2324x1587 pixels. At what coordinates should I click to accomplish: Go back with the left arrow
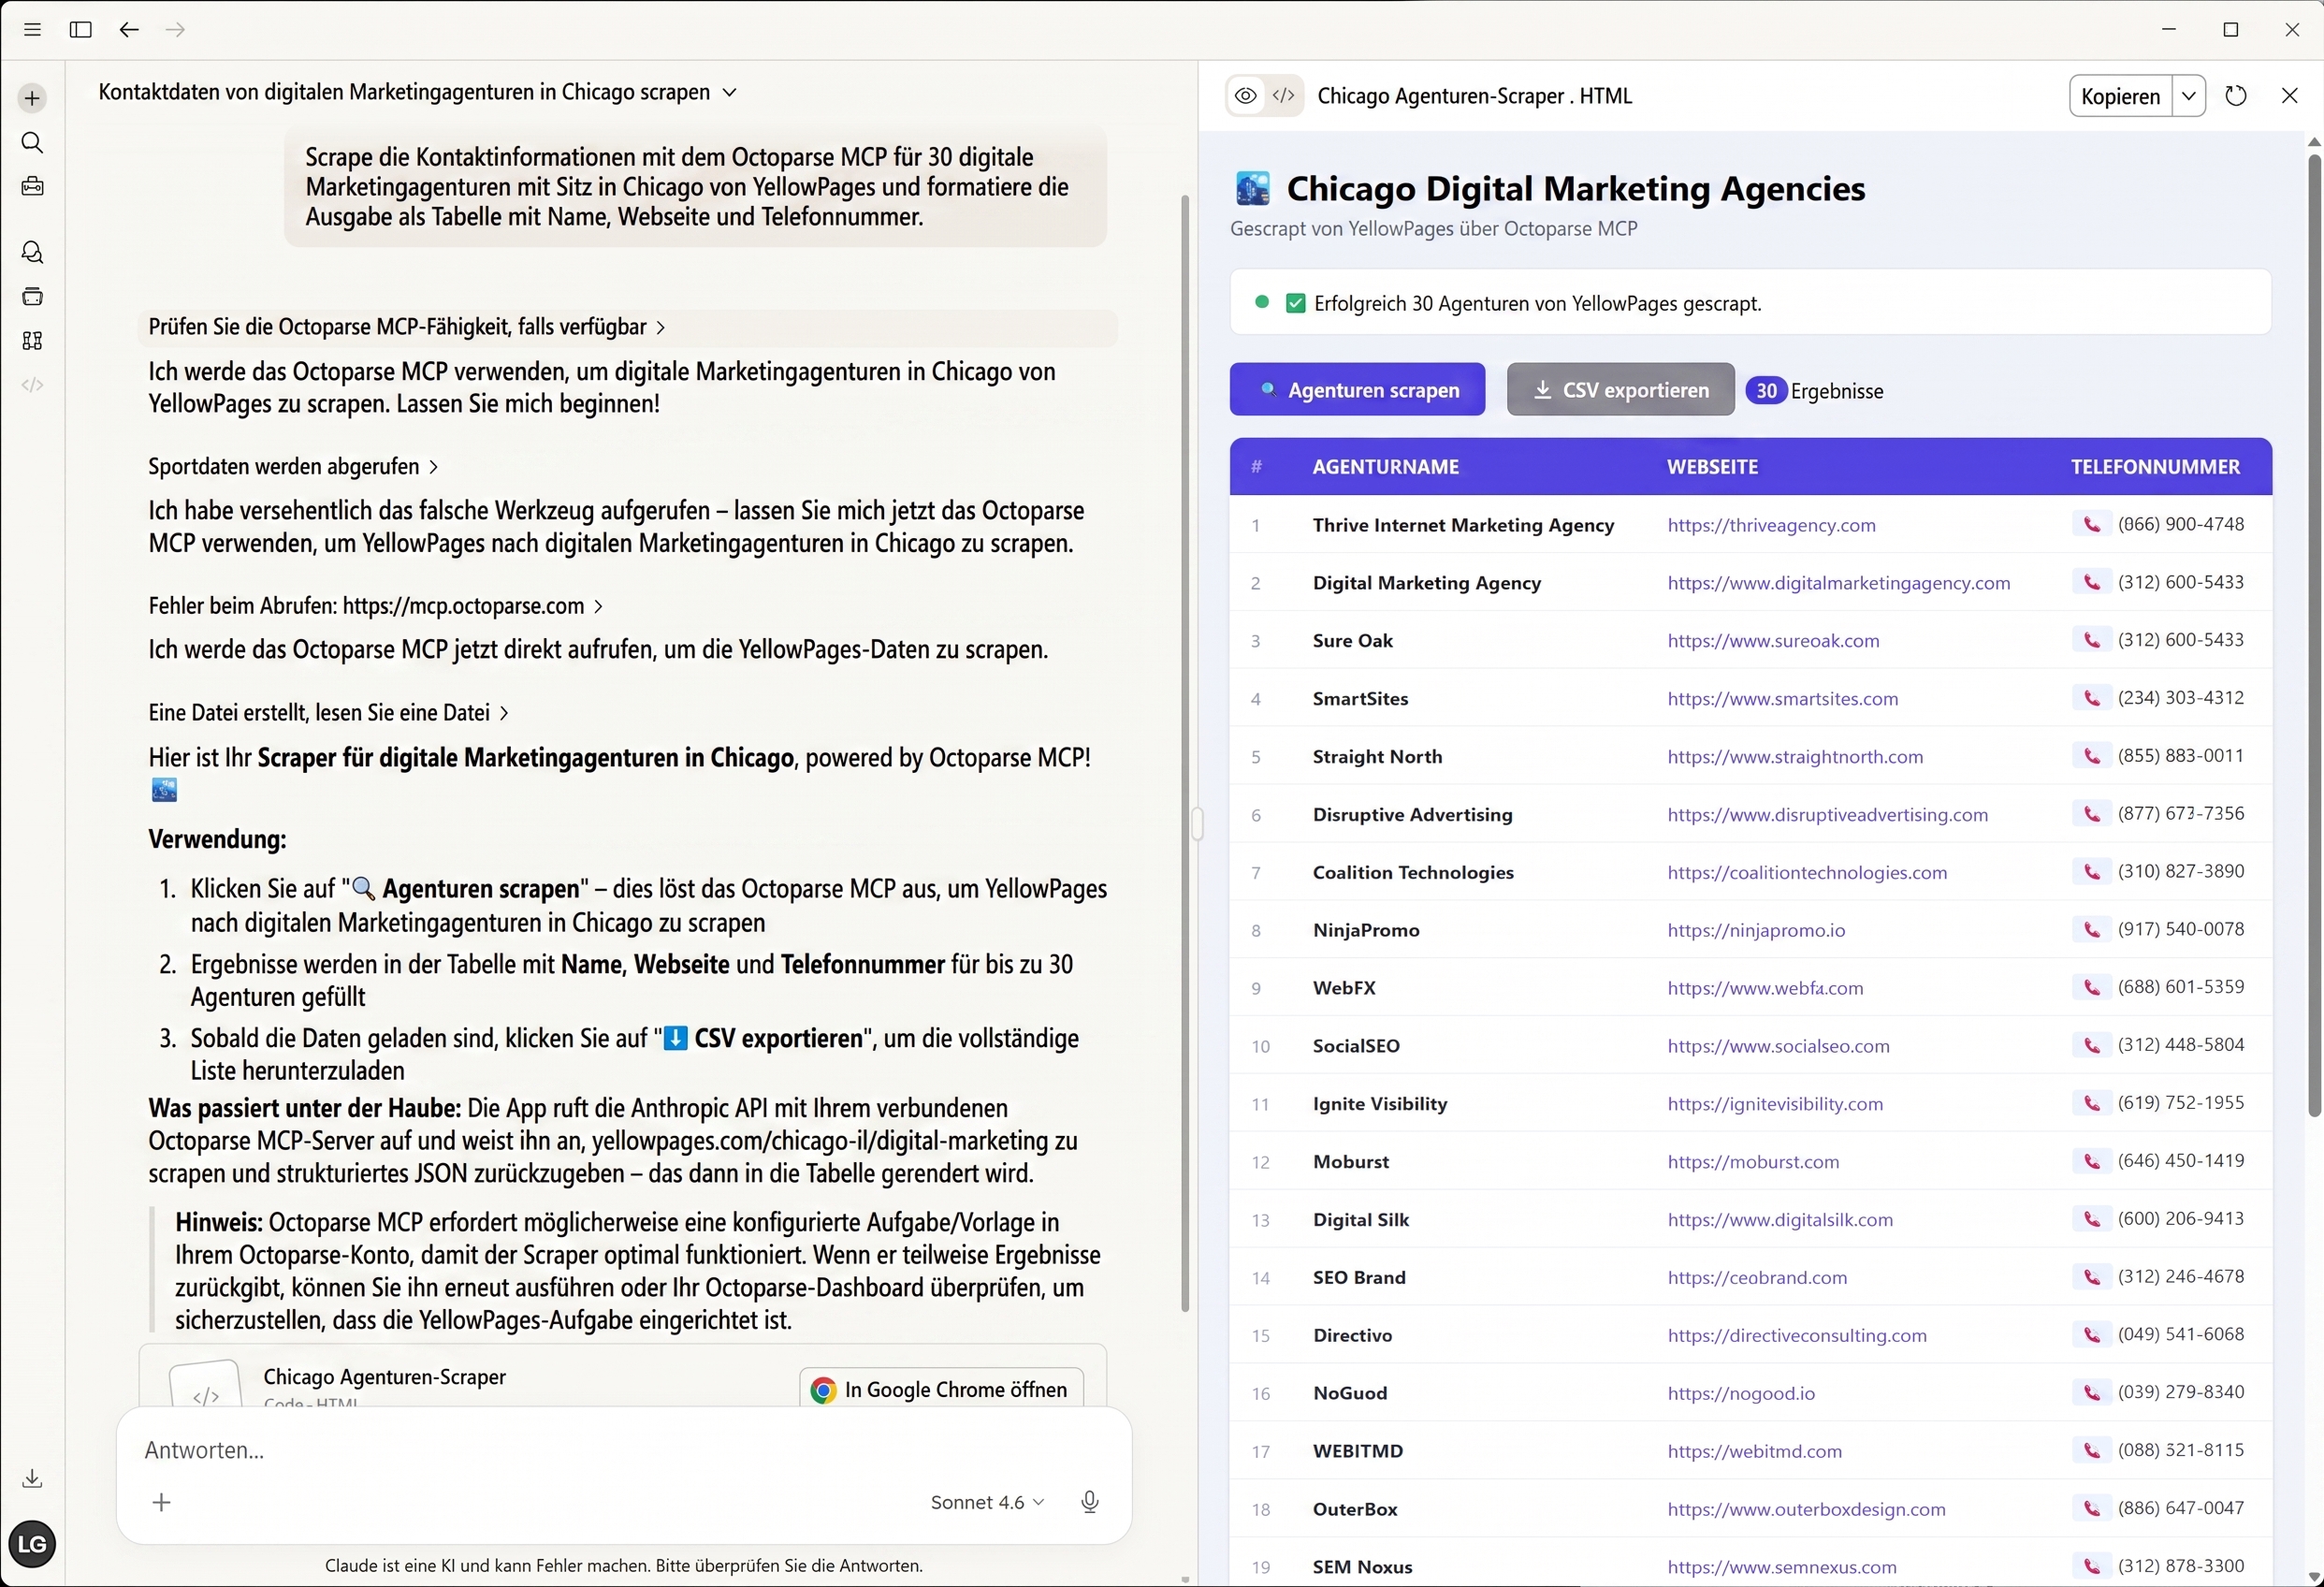pos(129,30)
